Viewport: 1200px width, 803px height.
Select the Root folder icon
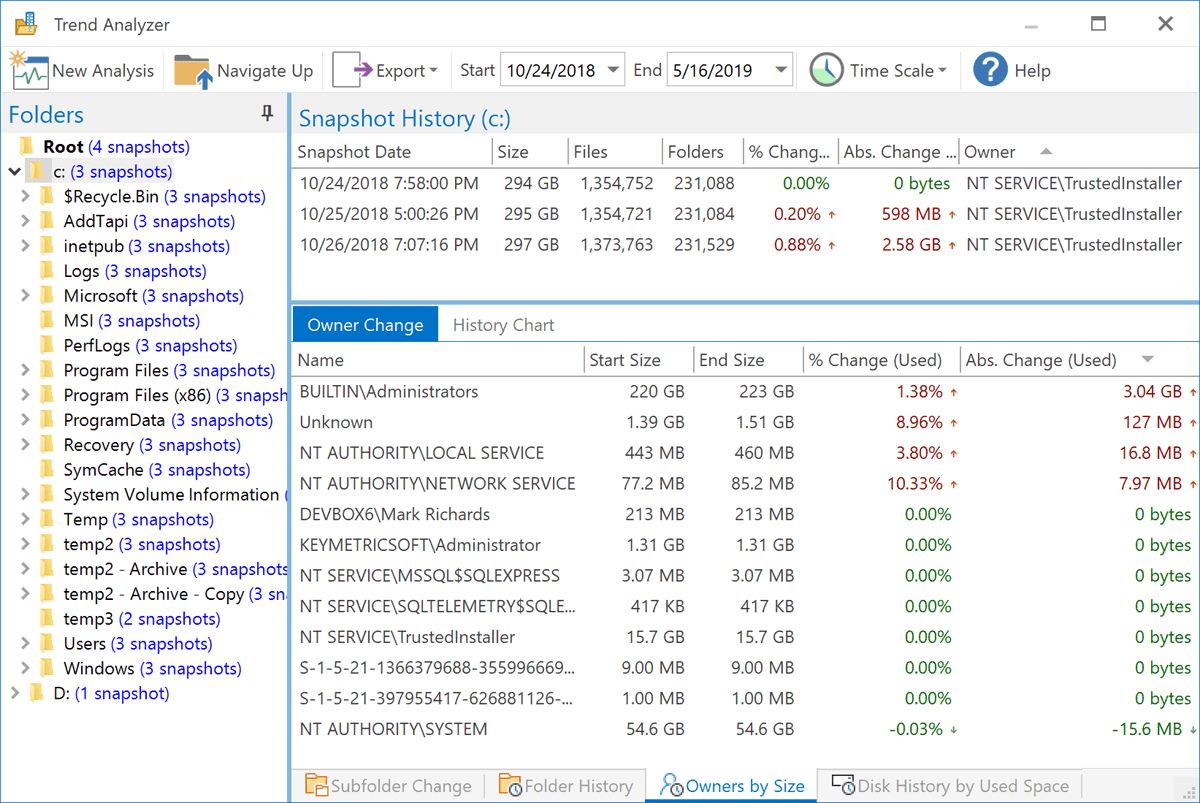[x=27, y=147]
